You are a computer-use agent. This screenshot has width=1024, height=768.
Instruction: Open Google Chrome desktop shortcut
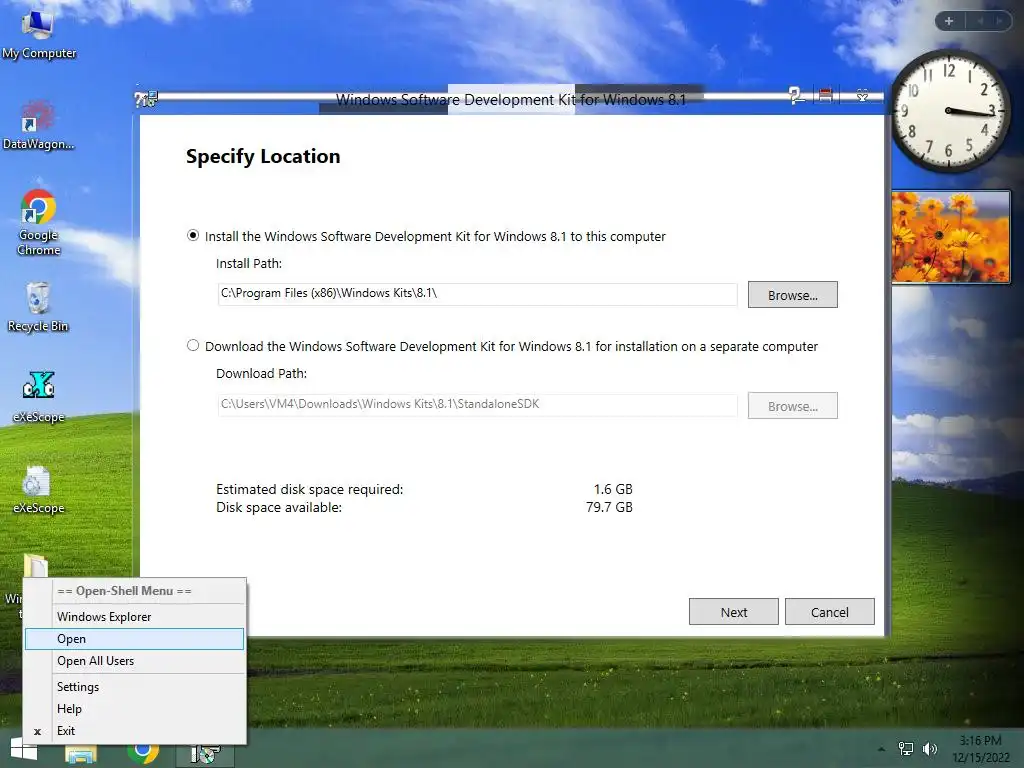[x=39, y=222]
